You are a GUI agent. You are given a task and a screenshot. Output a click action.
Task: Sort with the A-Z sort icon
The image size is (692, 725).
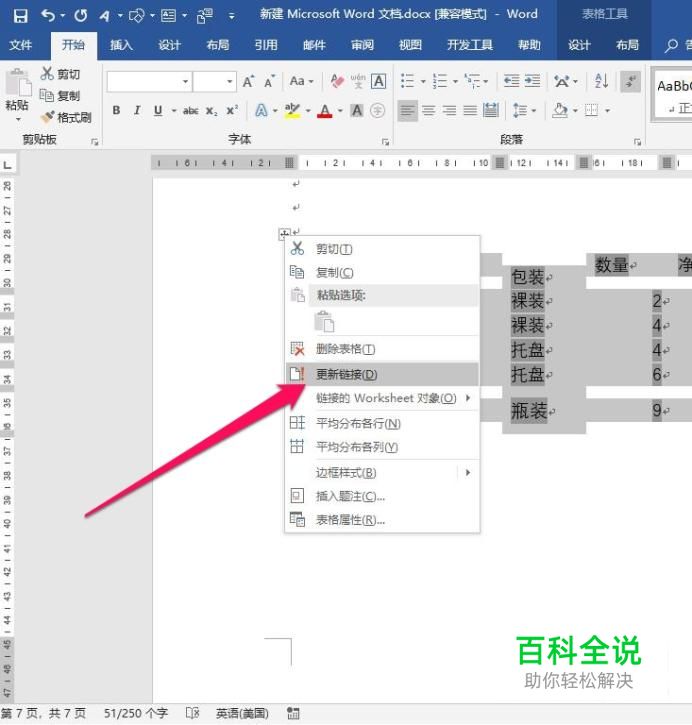click(x=601, y=82)
